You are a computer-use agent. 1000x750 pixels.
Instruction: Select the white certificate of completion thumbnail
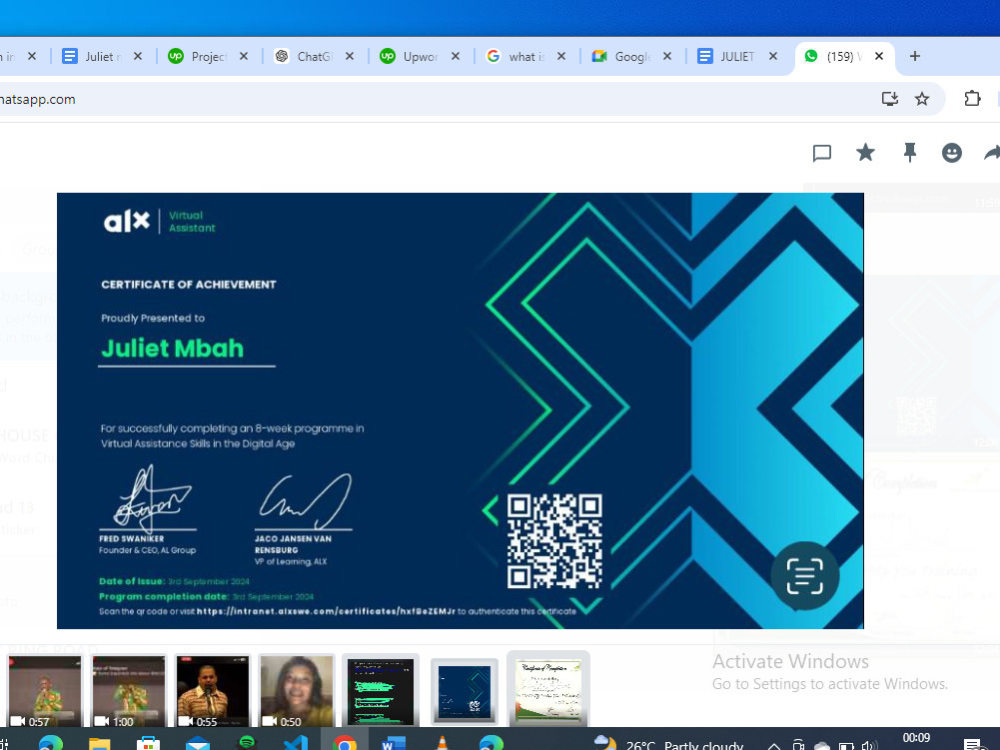548,689
